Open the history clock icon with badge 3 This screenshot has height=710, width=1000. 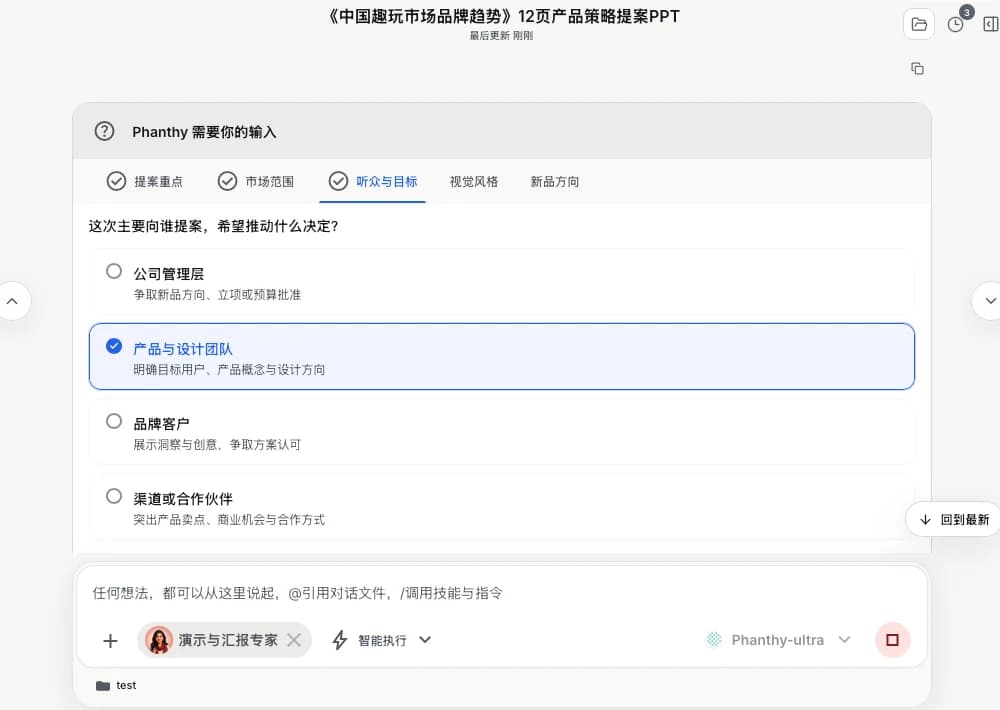click(955, 24)
